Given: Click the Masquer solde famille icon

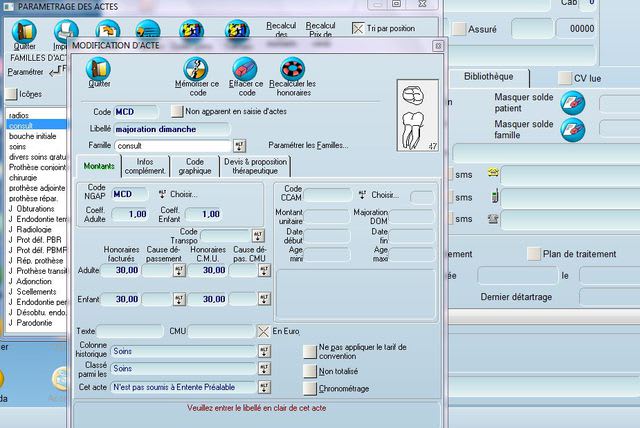Looking at the screenshot, I should tap(572, 129).
